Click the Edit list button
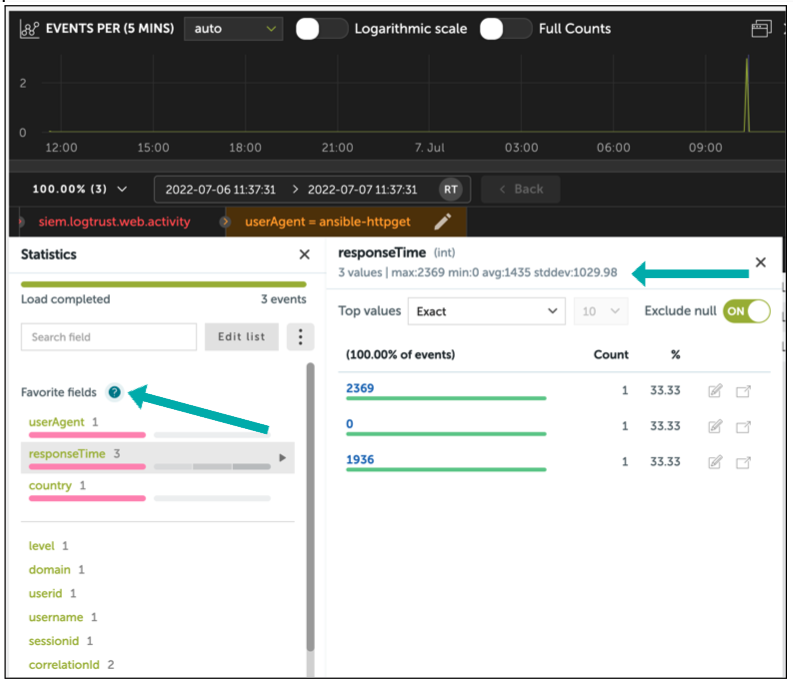793x685 pixels. 241,337
